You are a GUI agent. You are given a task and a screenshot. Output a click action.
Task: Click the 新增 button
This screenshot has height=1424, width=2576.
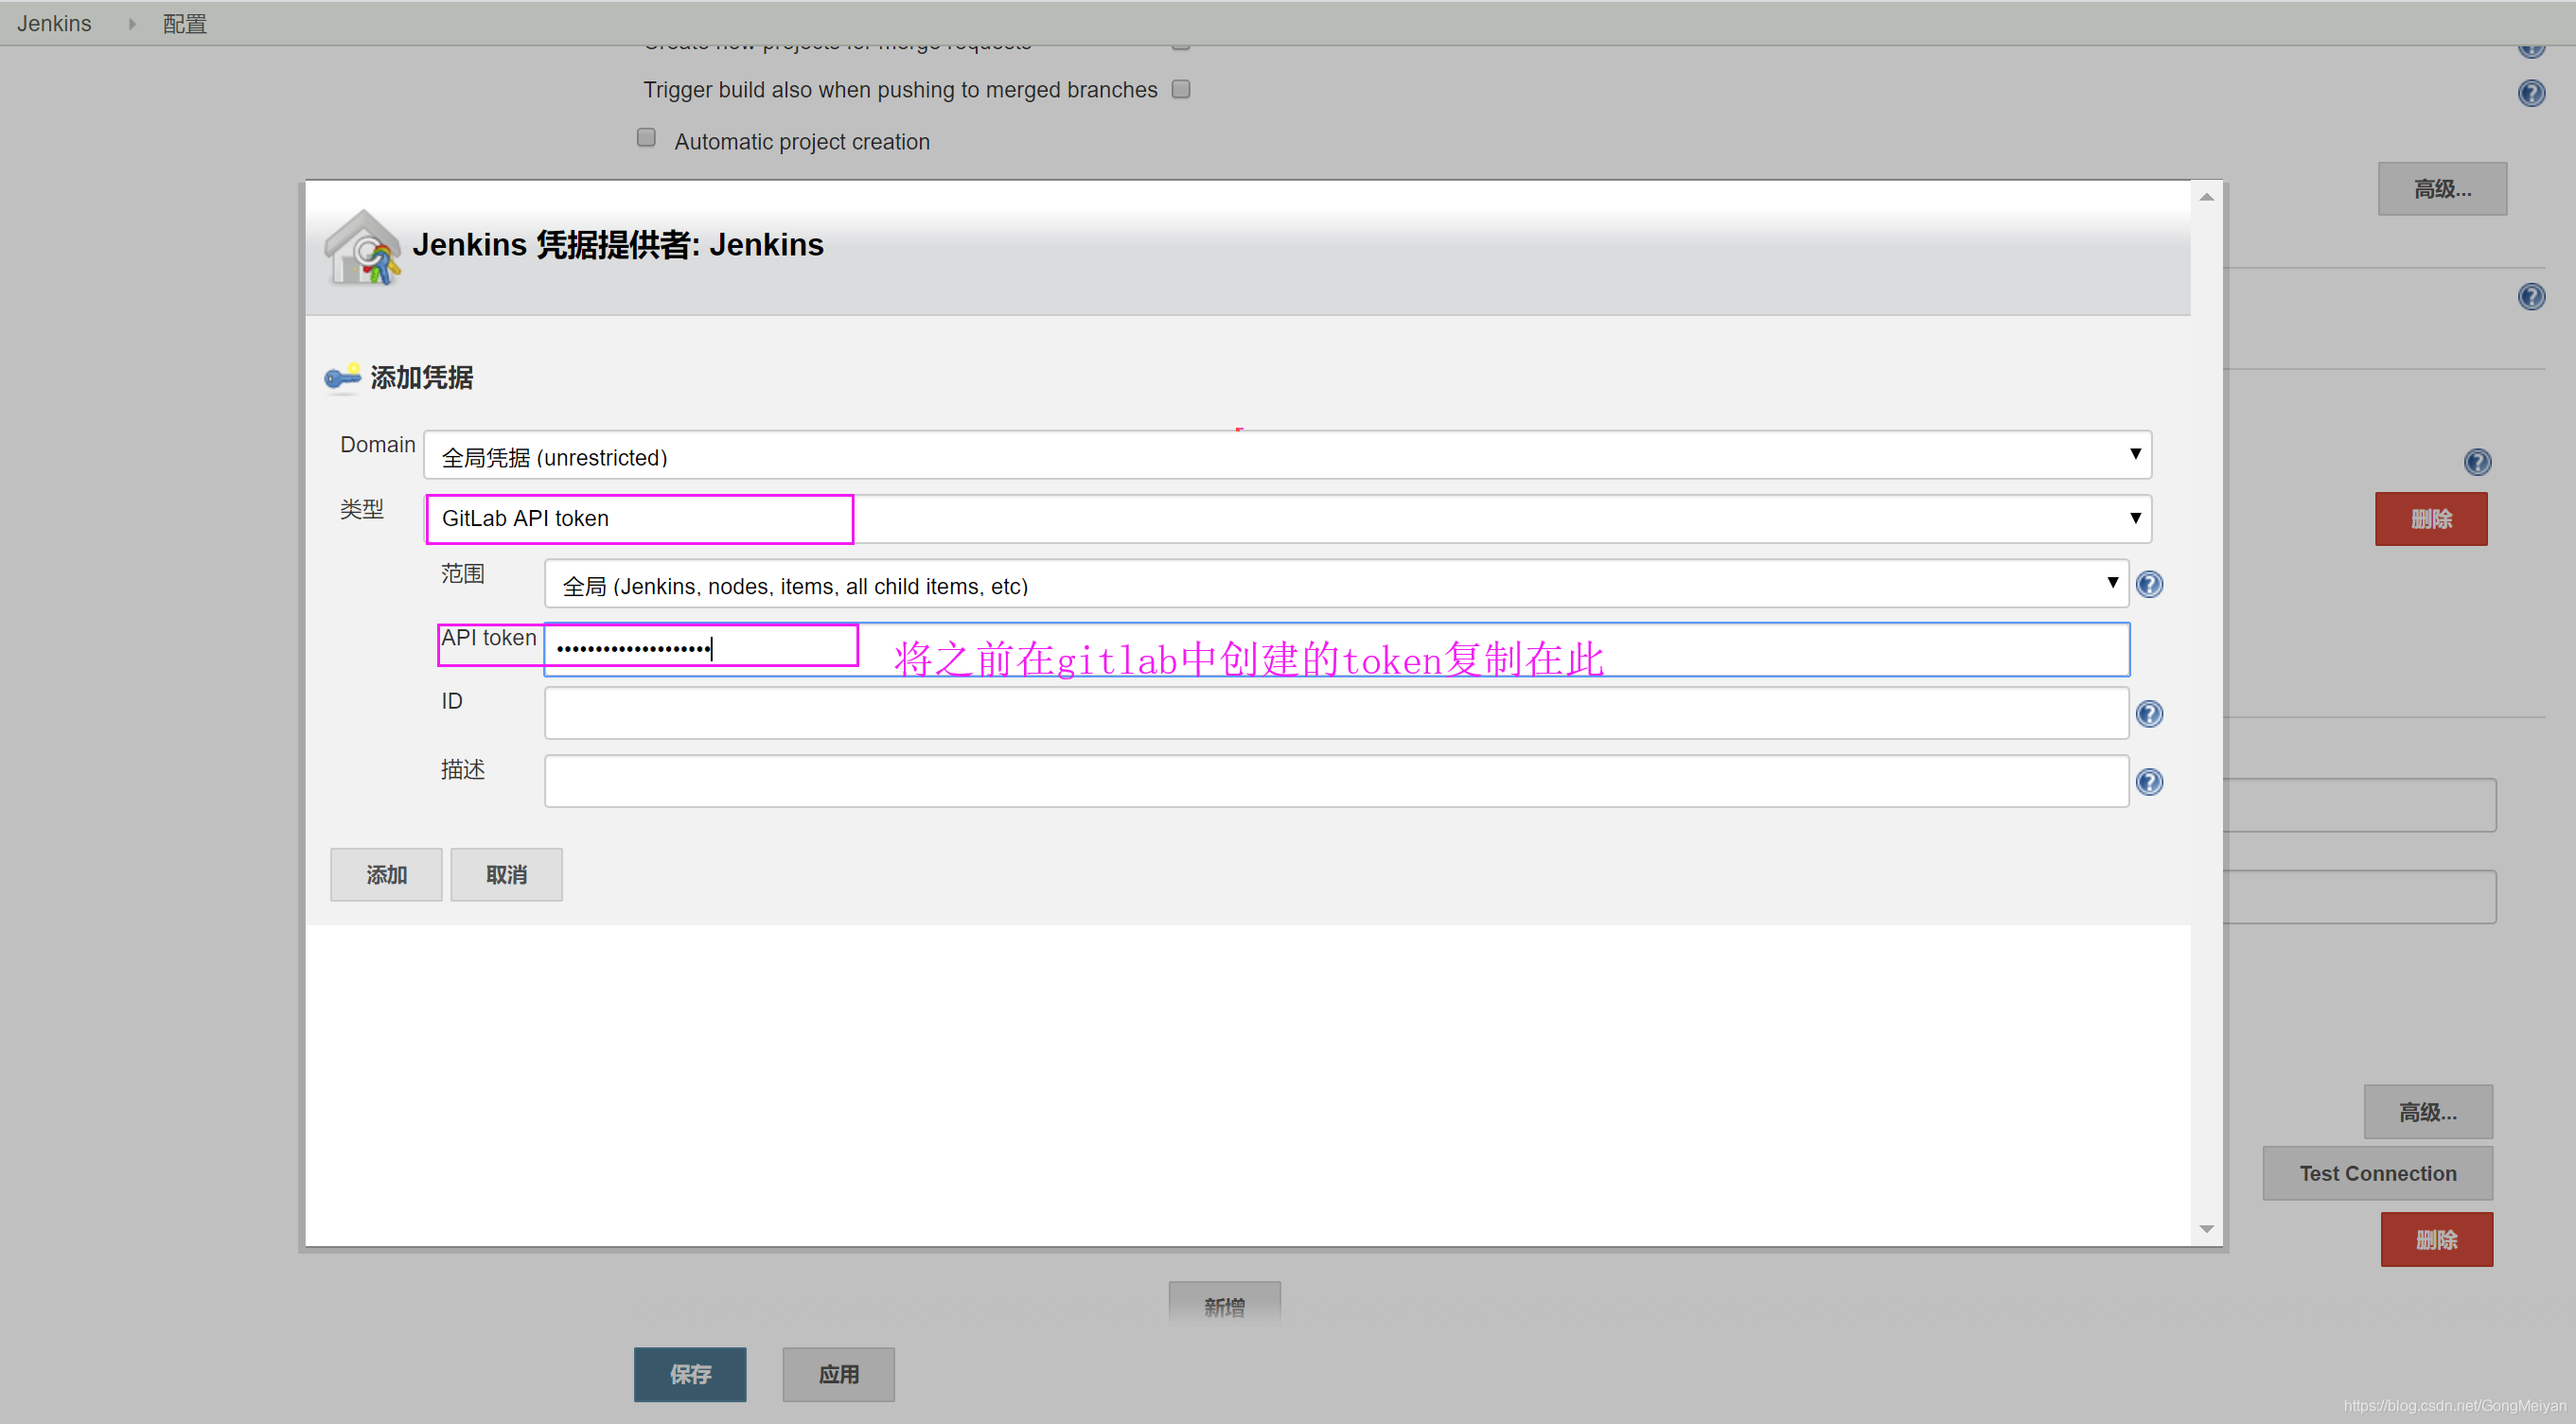tap(1224, 1306)
